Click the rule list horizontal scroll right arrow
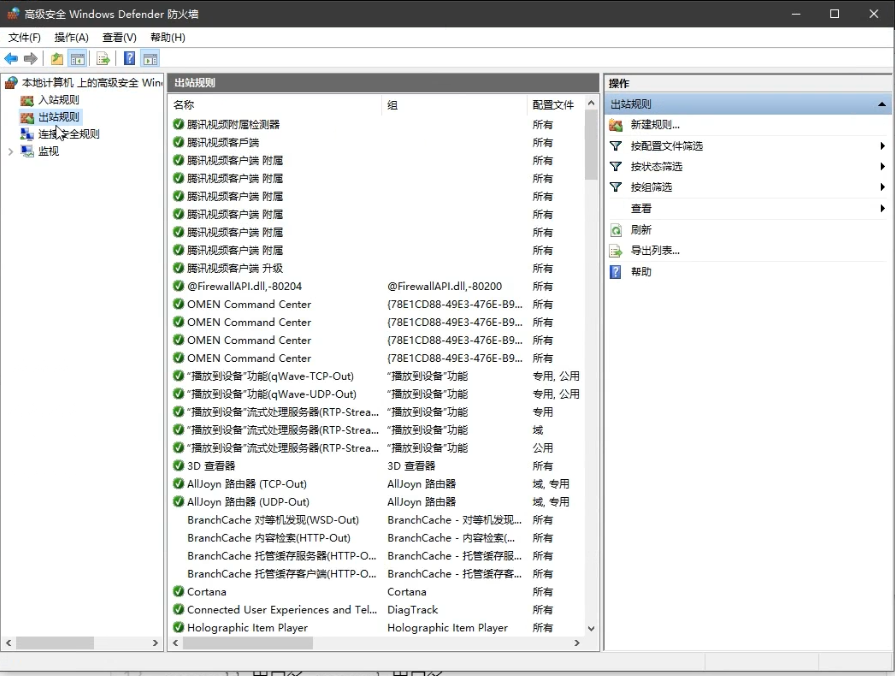Viewport: 895px width, 676px height. pos(576,643)
